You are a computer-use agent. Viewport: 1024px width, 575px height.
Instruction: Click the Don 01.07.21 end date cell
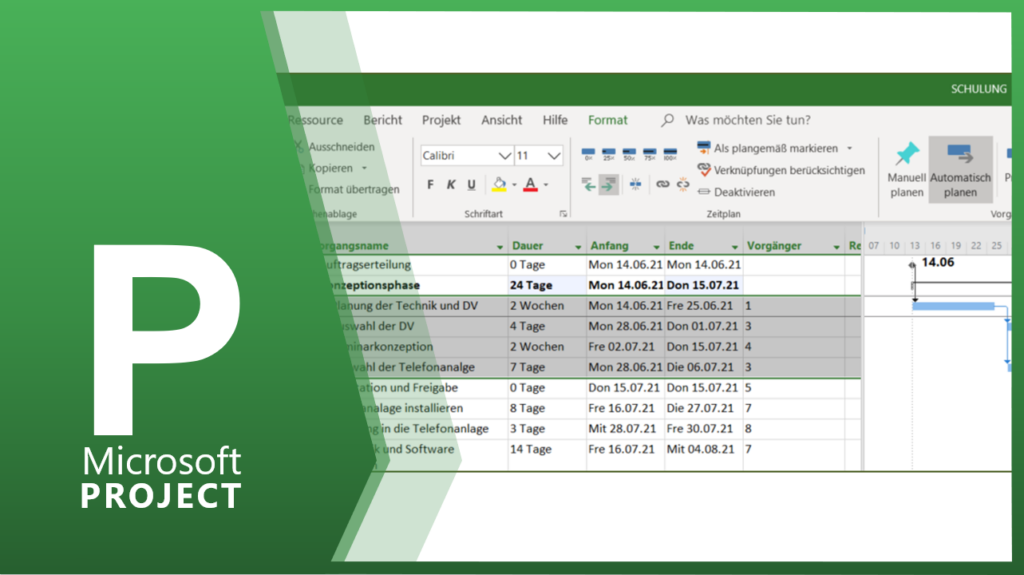704,326
